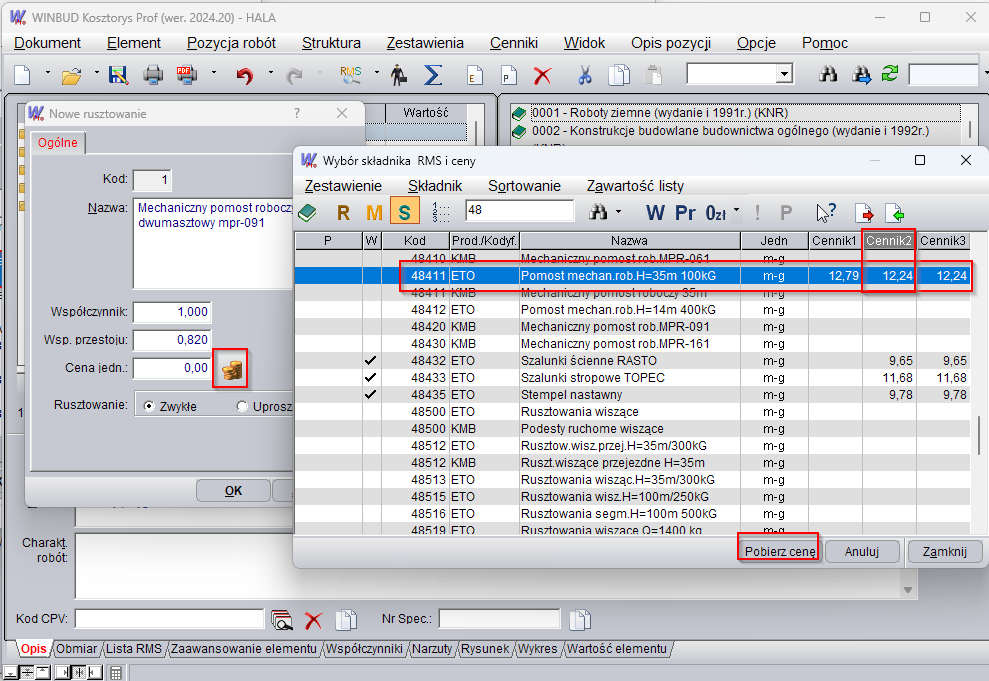Screen dimensions: 989x681
Task: Copy using the two-pages icon
Action: 619,75
